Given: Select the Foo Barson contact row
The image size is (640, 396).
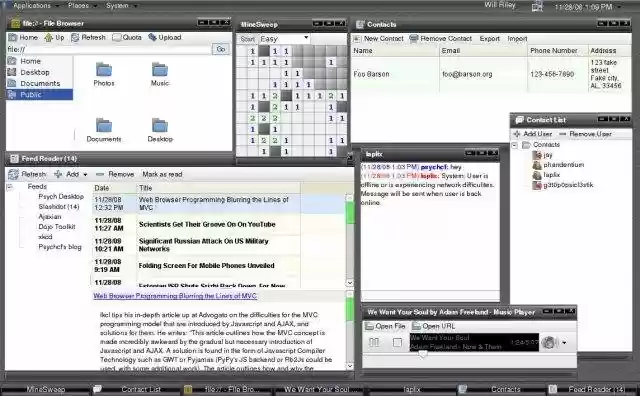Looking at the screenshot, I should [x=491, y=74].
